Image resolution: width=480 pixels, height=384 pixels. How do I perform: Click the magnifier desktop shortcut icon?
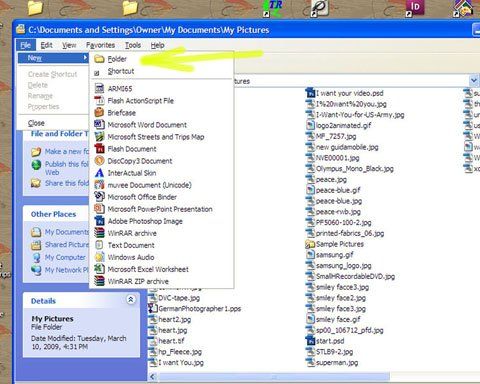coord(320,8)
